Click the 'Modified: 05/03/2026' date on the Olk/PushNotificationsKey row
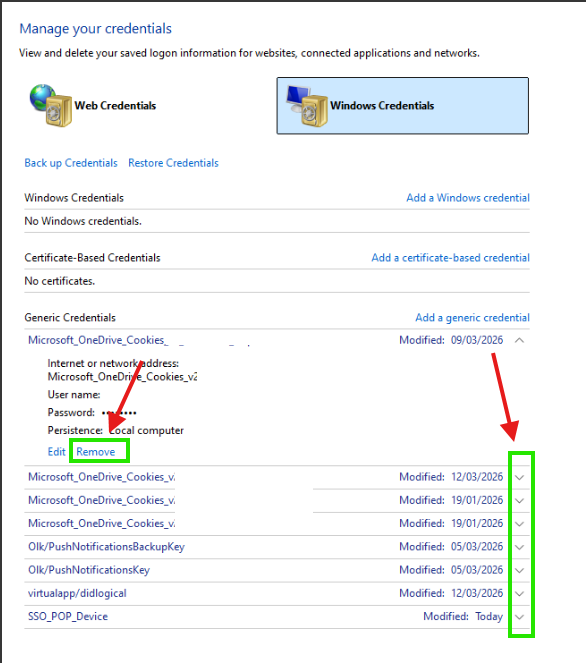Image resolution: width=586 pixels, height=663 pixels. 451,570
